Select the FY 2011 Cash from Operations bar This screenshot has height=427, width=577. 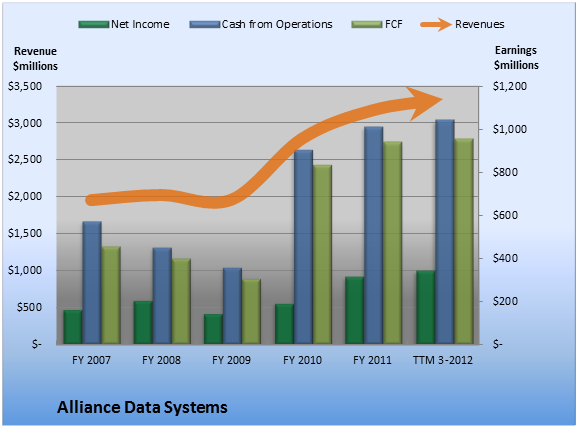[374, 236]
